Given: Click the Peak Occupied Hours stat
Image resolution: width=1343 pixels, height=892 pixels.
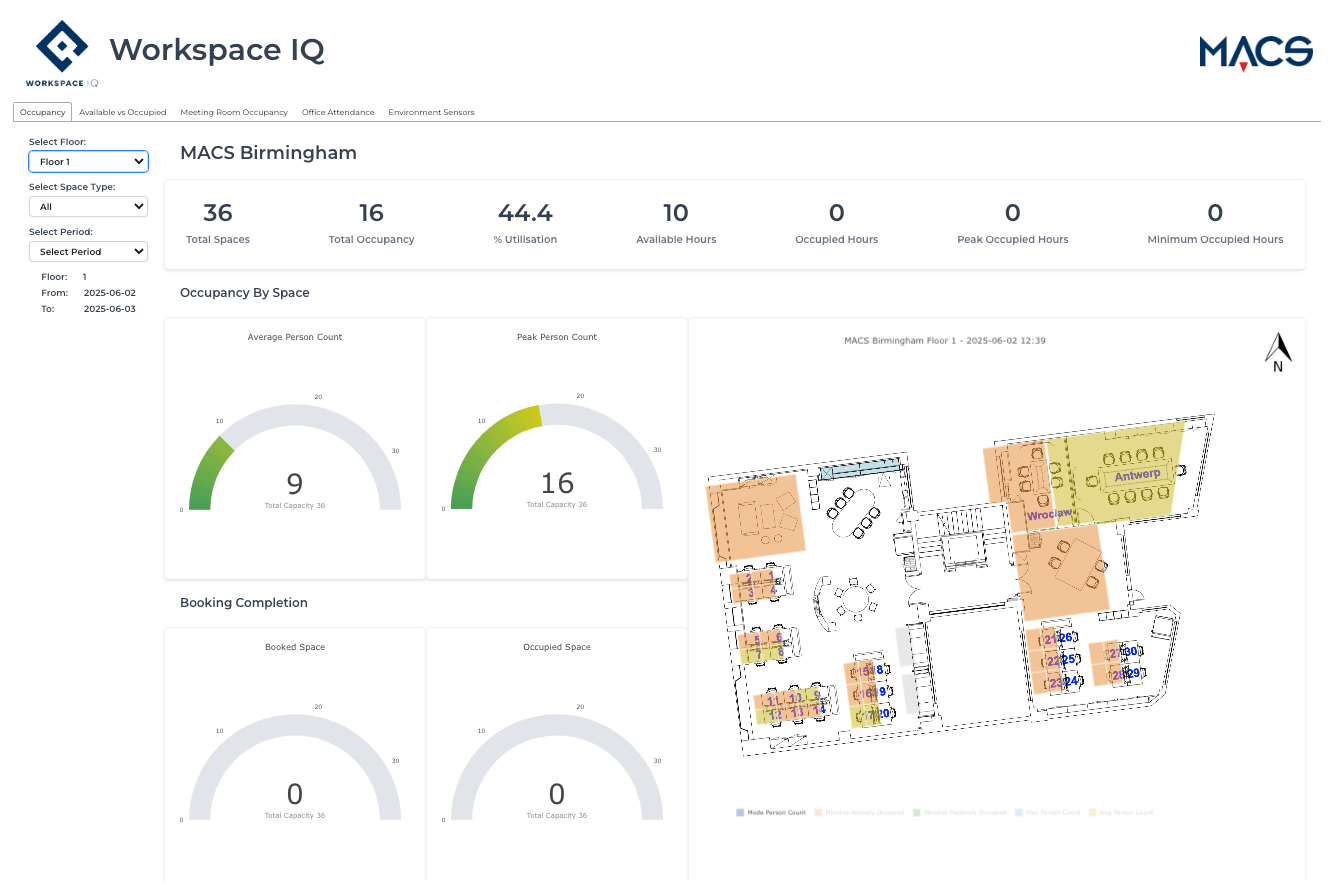Looking at the screenshot, I should pyautogui.click(x=1012, y=224).
